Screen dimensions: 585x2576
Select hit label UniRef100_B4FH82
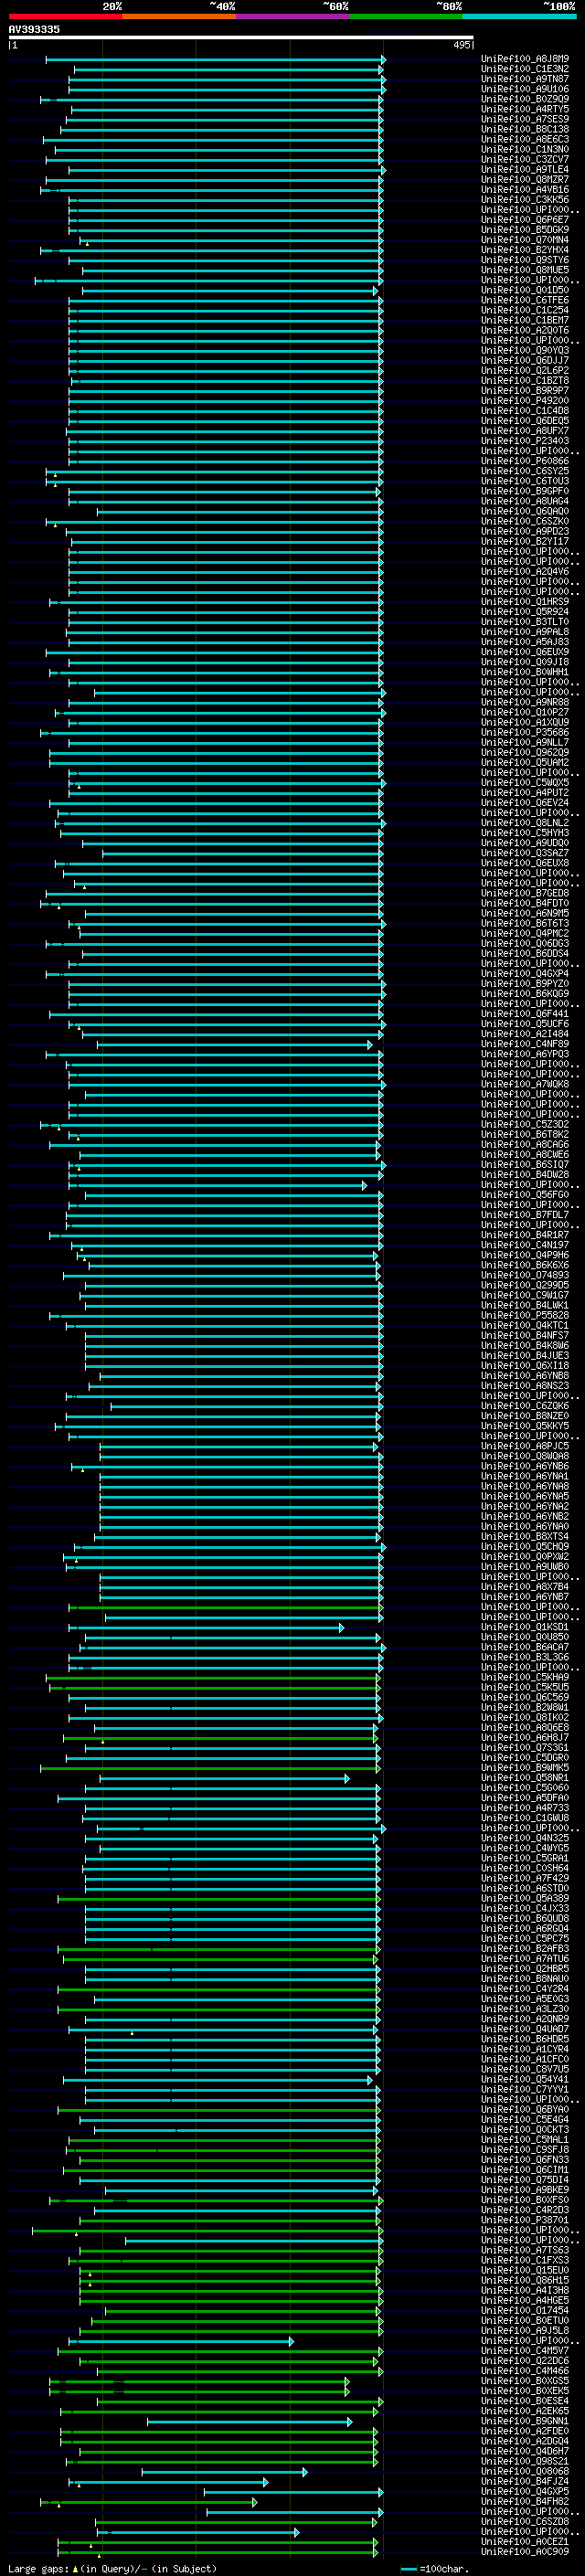tap(525, 2501)
